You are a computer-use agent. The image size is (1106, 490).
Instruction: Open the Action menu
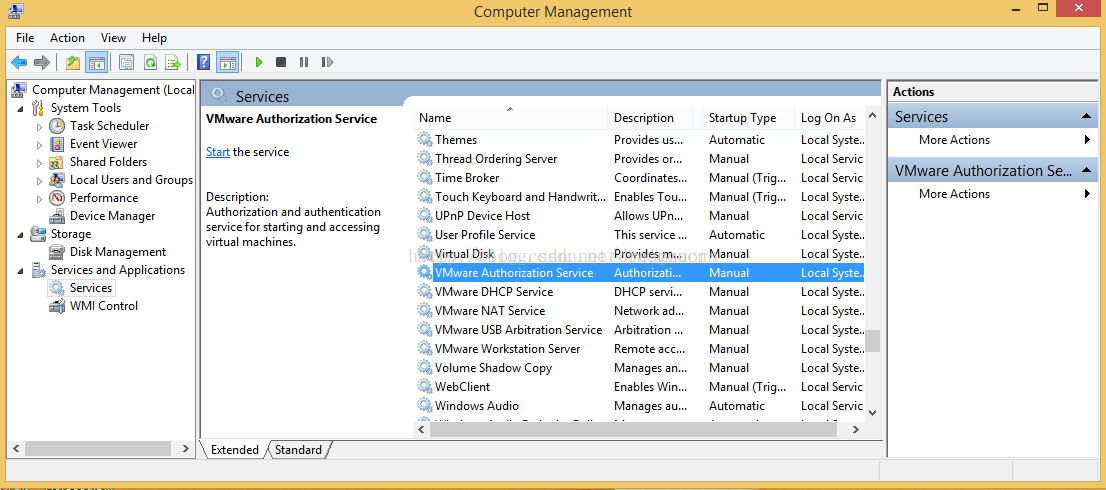(67, 38)
